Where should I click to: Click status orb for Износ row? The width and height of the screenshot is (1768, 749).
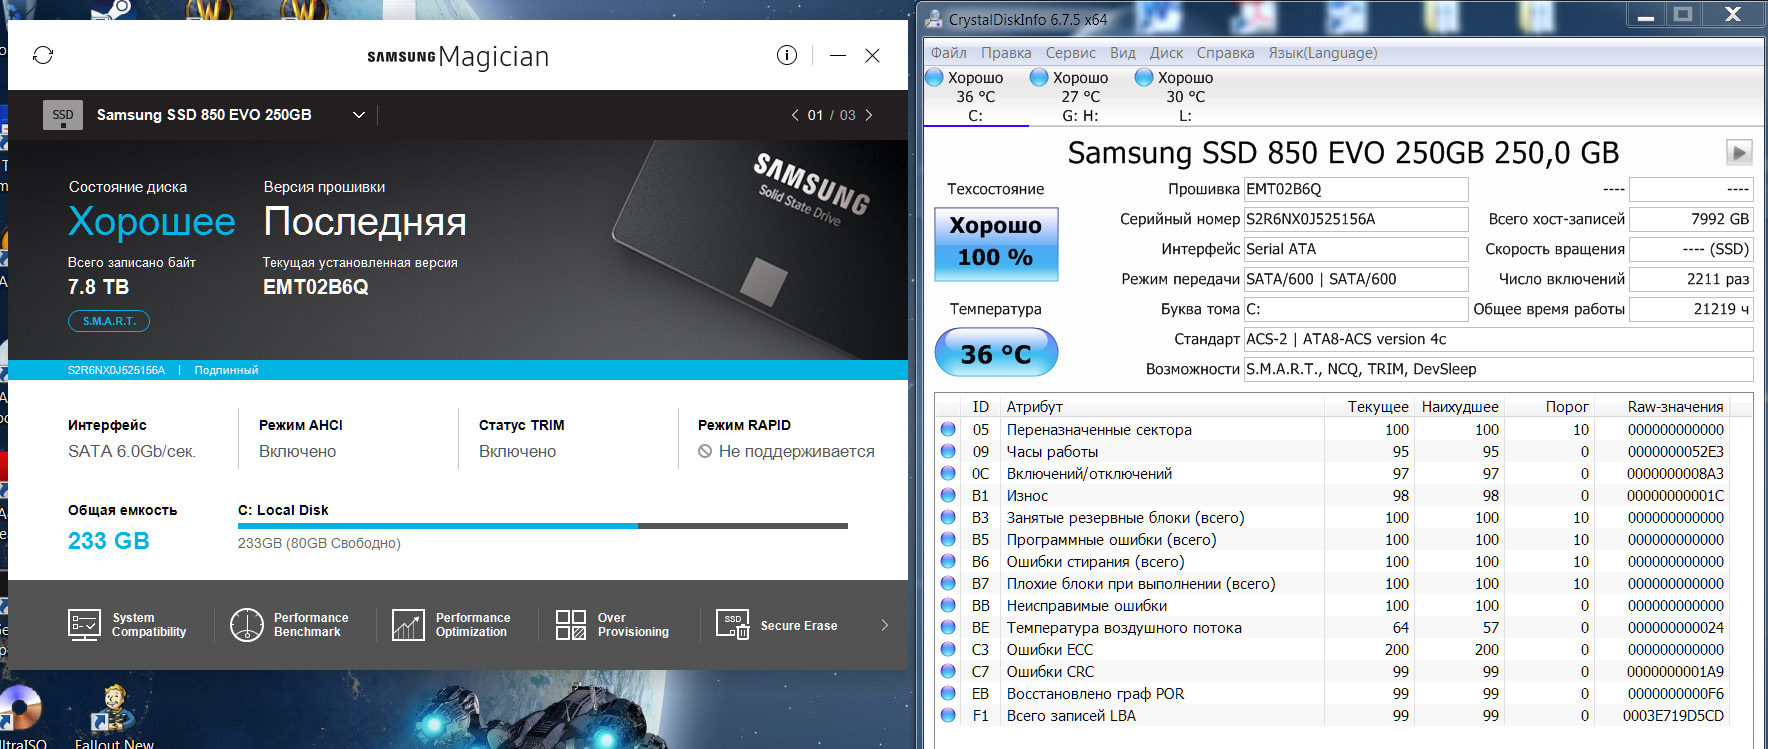(948, 495)
